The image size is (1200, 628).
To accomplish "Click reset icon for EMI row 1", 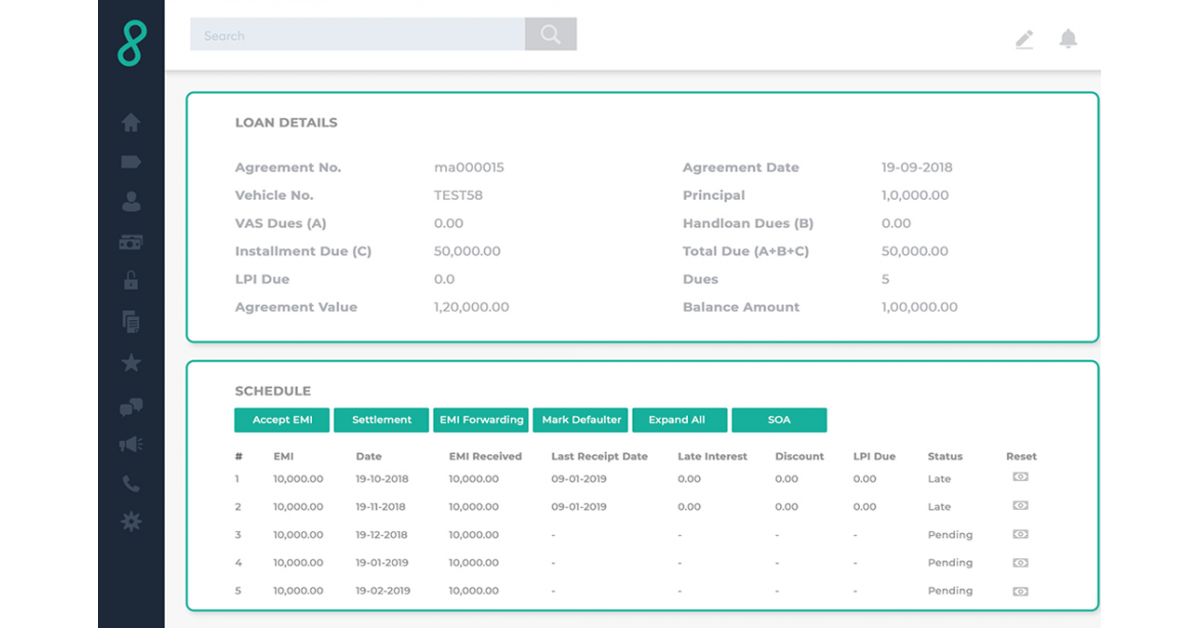I will 1020,478.
